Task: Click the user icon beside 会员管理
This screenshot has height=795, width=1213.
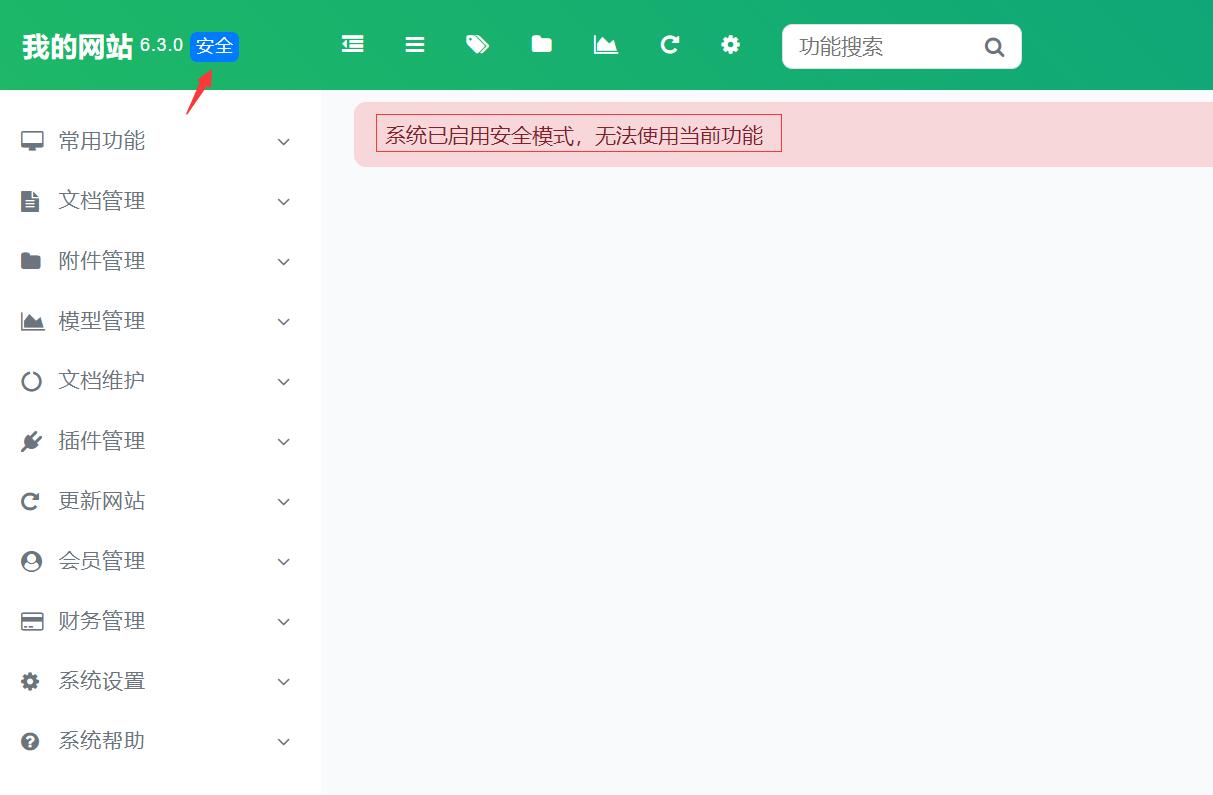Action: tap(31, 561)
